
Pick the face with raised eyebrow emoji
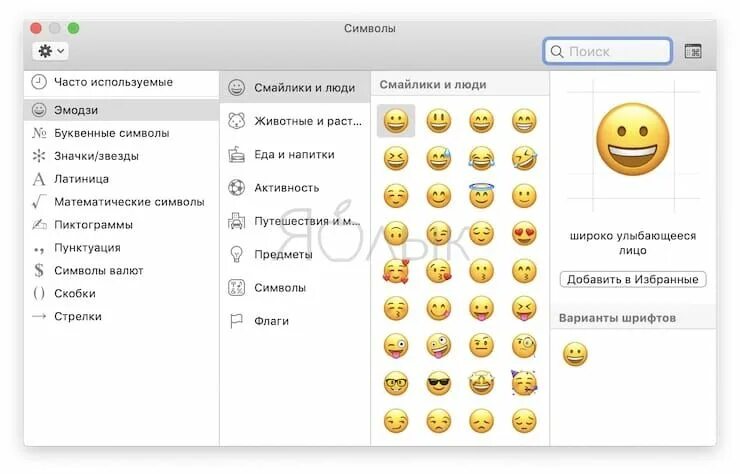coord(481,346)
